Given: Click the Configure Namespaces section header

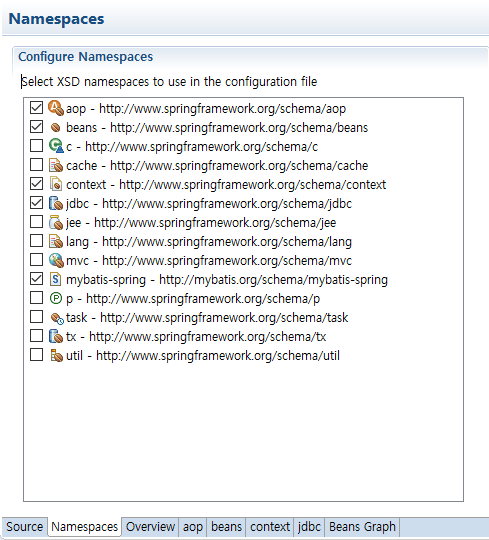Looking at the screenshot, I should (x=85, y=56).
